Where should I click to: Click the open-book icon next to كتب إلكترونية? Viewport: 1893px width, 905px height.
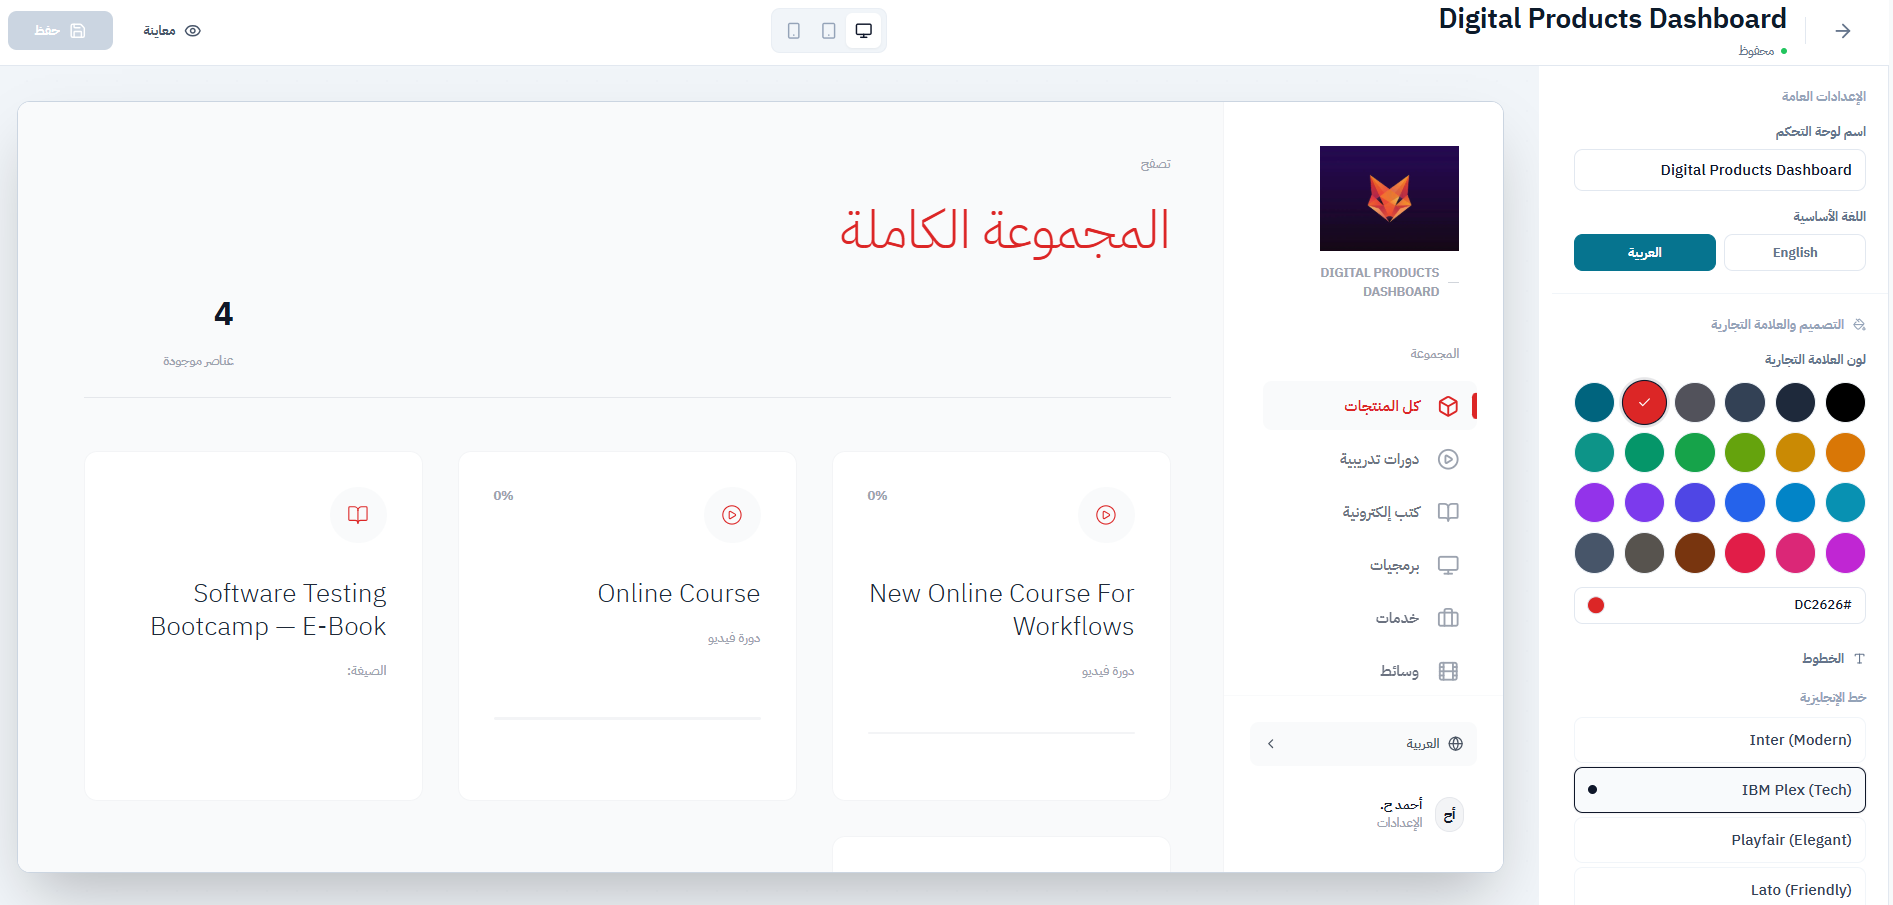click(x=1448, y=512)
